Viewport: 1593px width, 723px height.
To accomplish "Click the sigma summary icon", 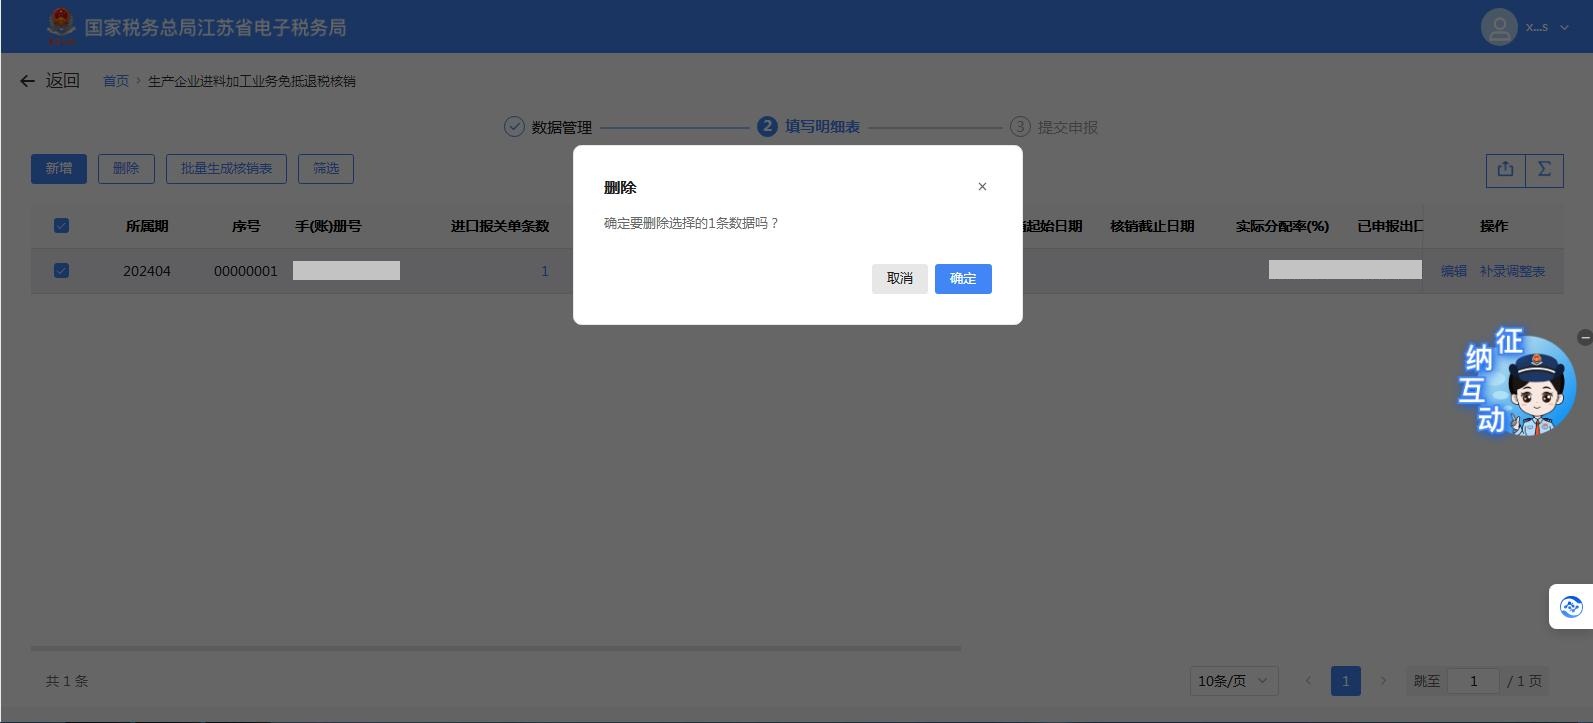I will click(1544, 169).
